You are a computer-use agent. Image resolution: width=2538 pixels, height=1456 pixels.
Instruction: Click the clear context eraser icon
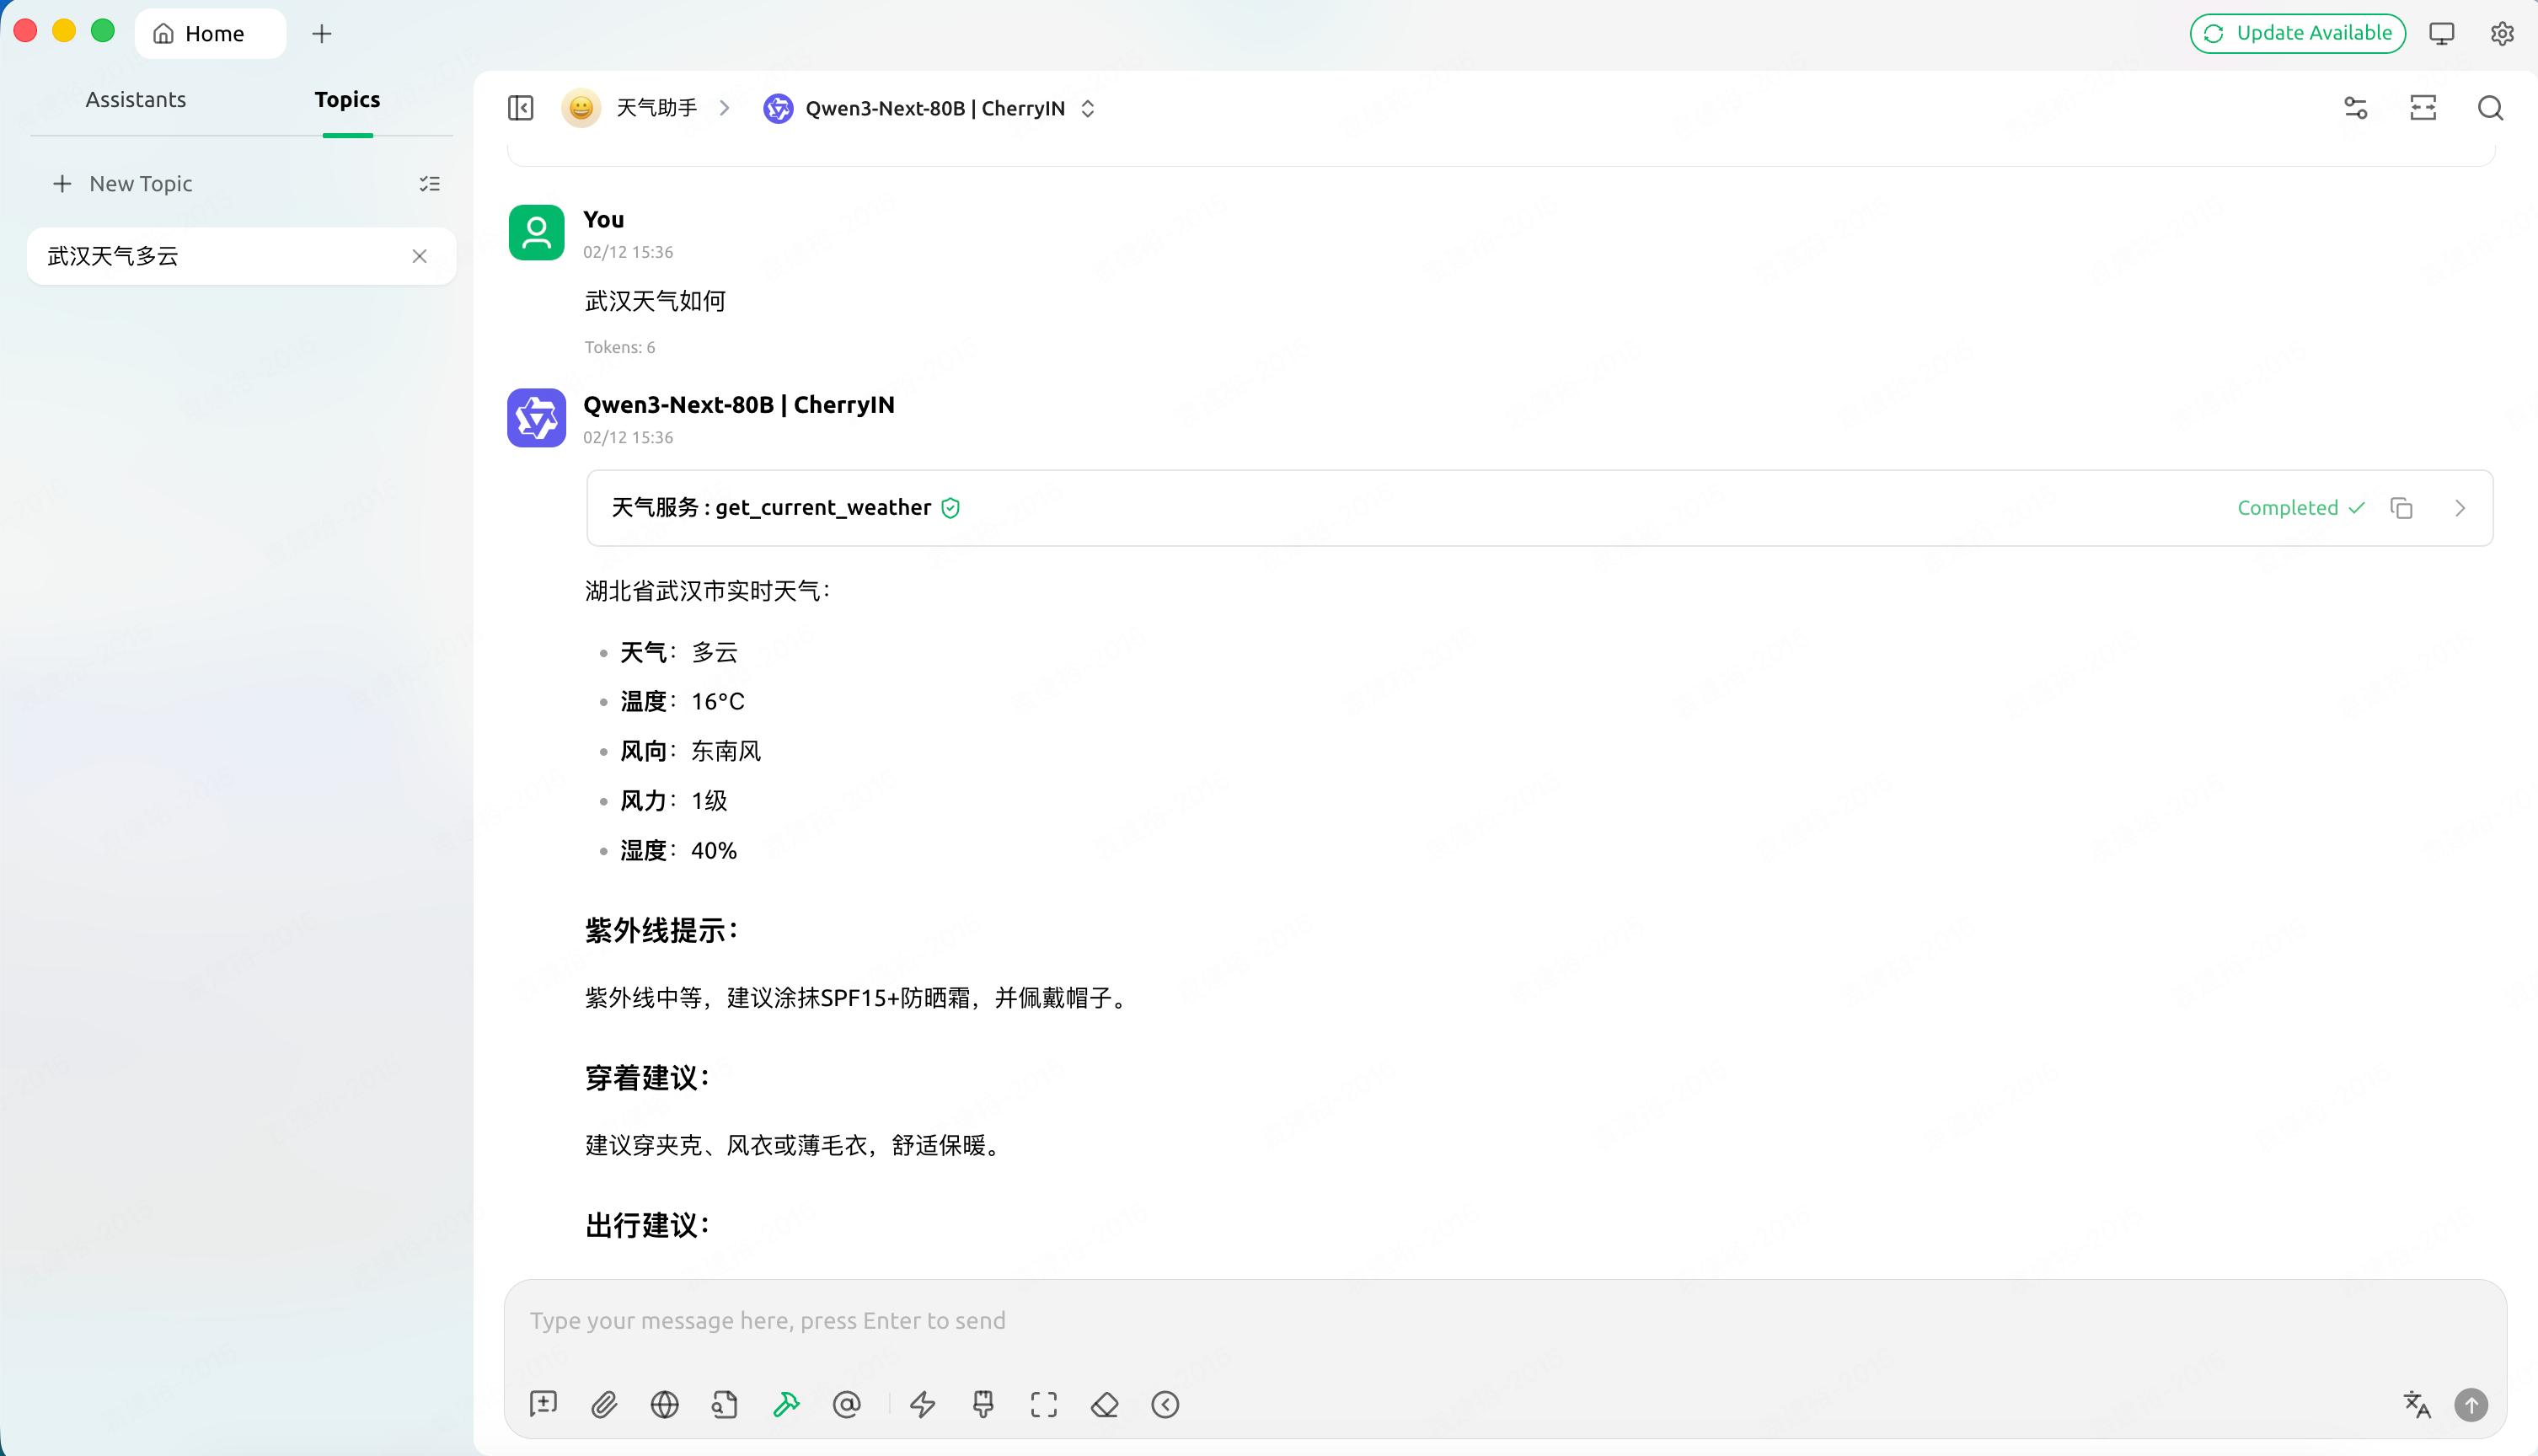(1104, 1405)
